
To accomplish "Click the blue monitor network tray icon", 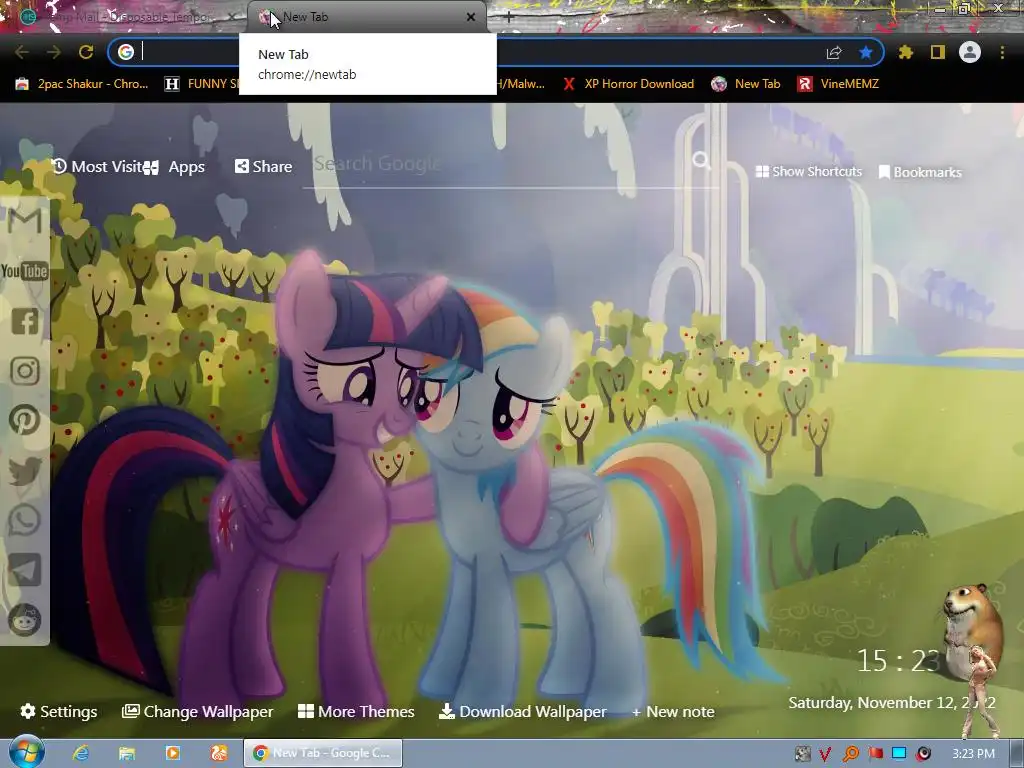I will click(x=899, y=754).
